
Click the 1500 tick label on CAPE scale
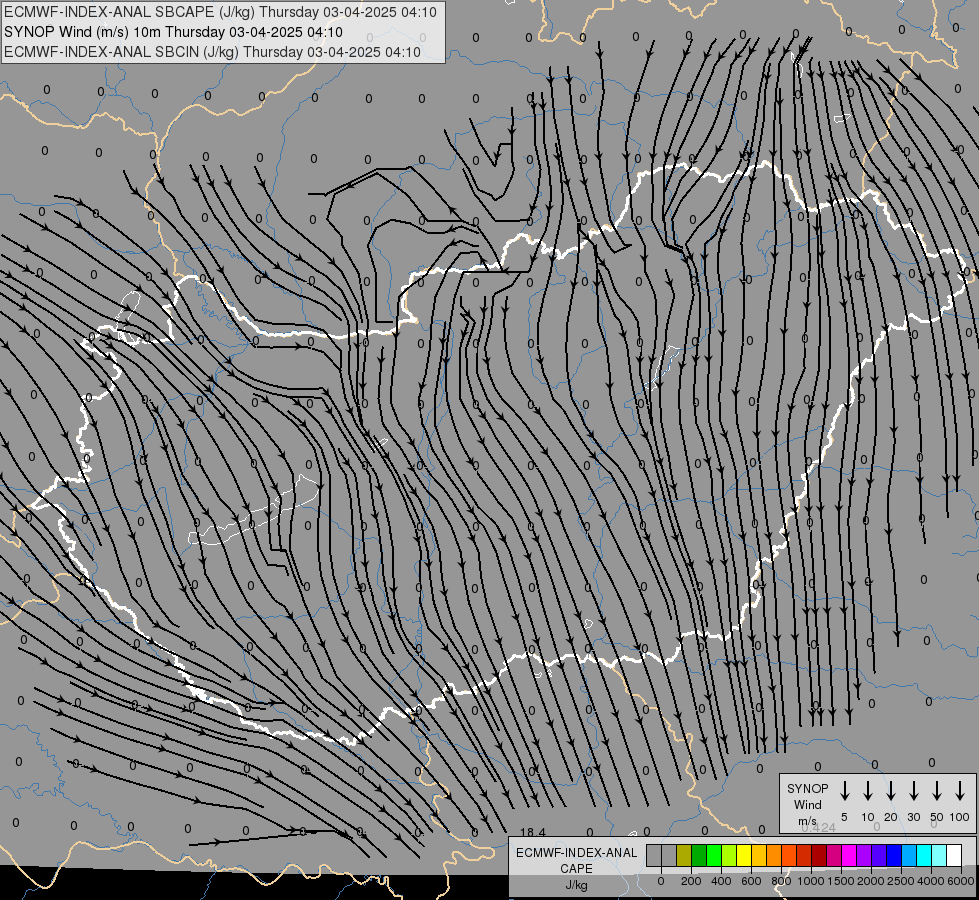tap(840, 881)
